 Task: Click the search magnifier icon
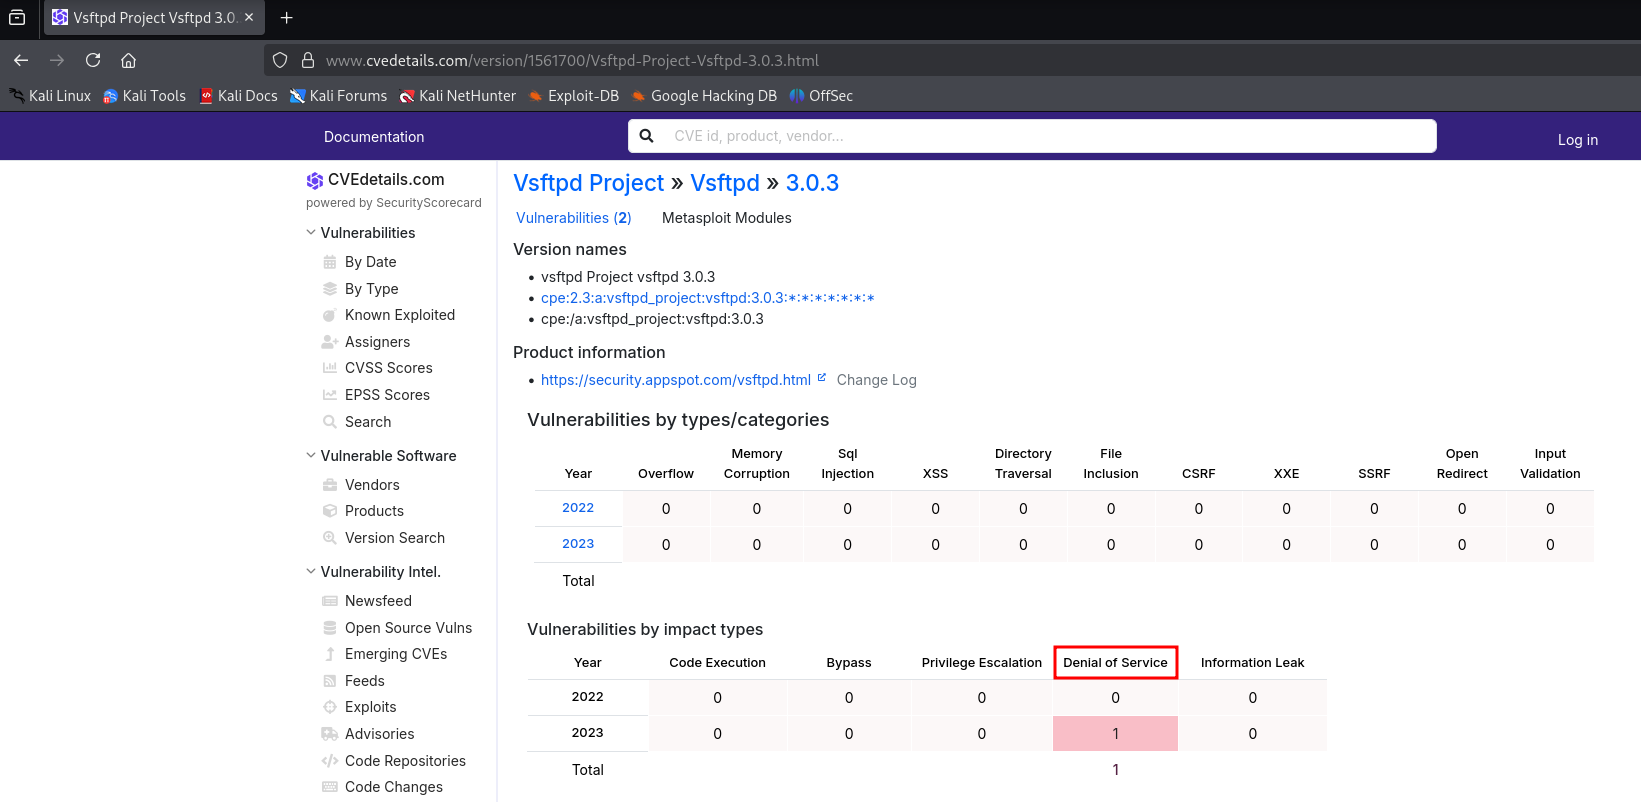(647, 136)
